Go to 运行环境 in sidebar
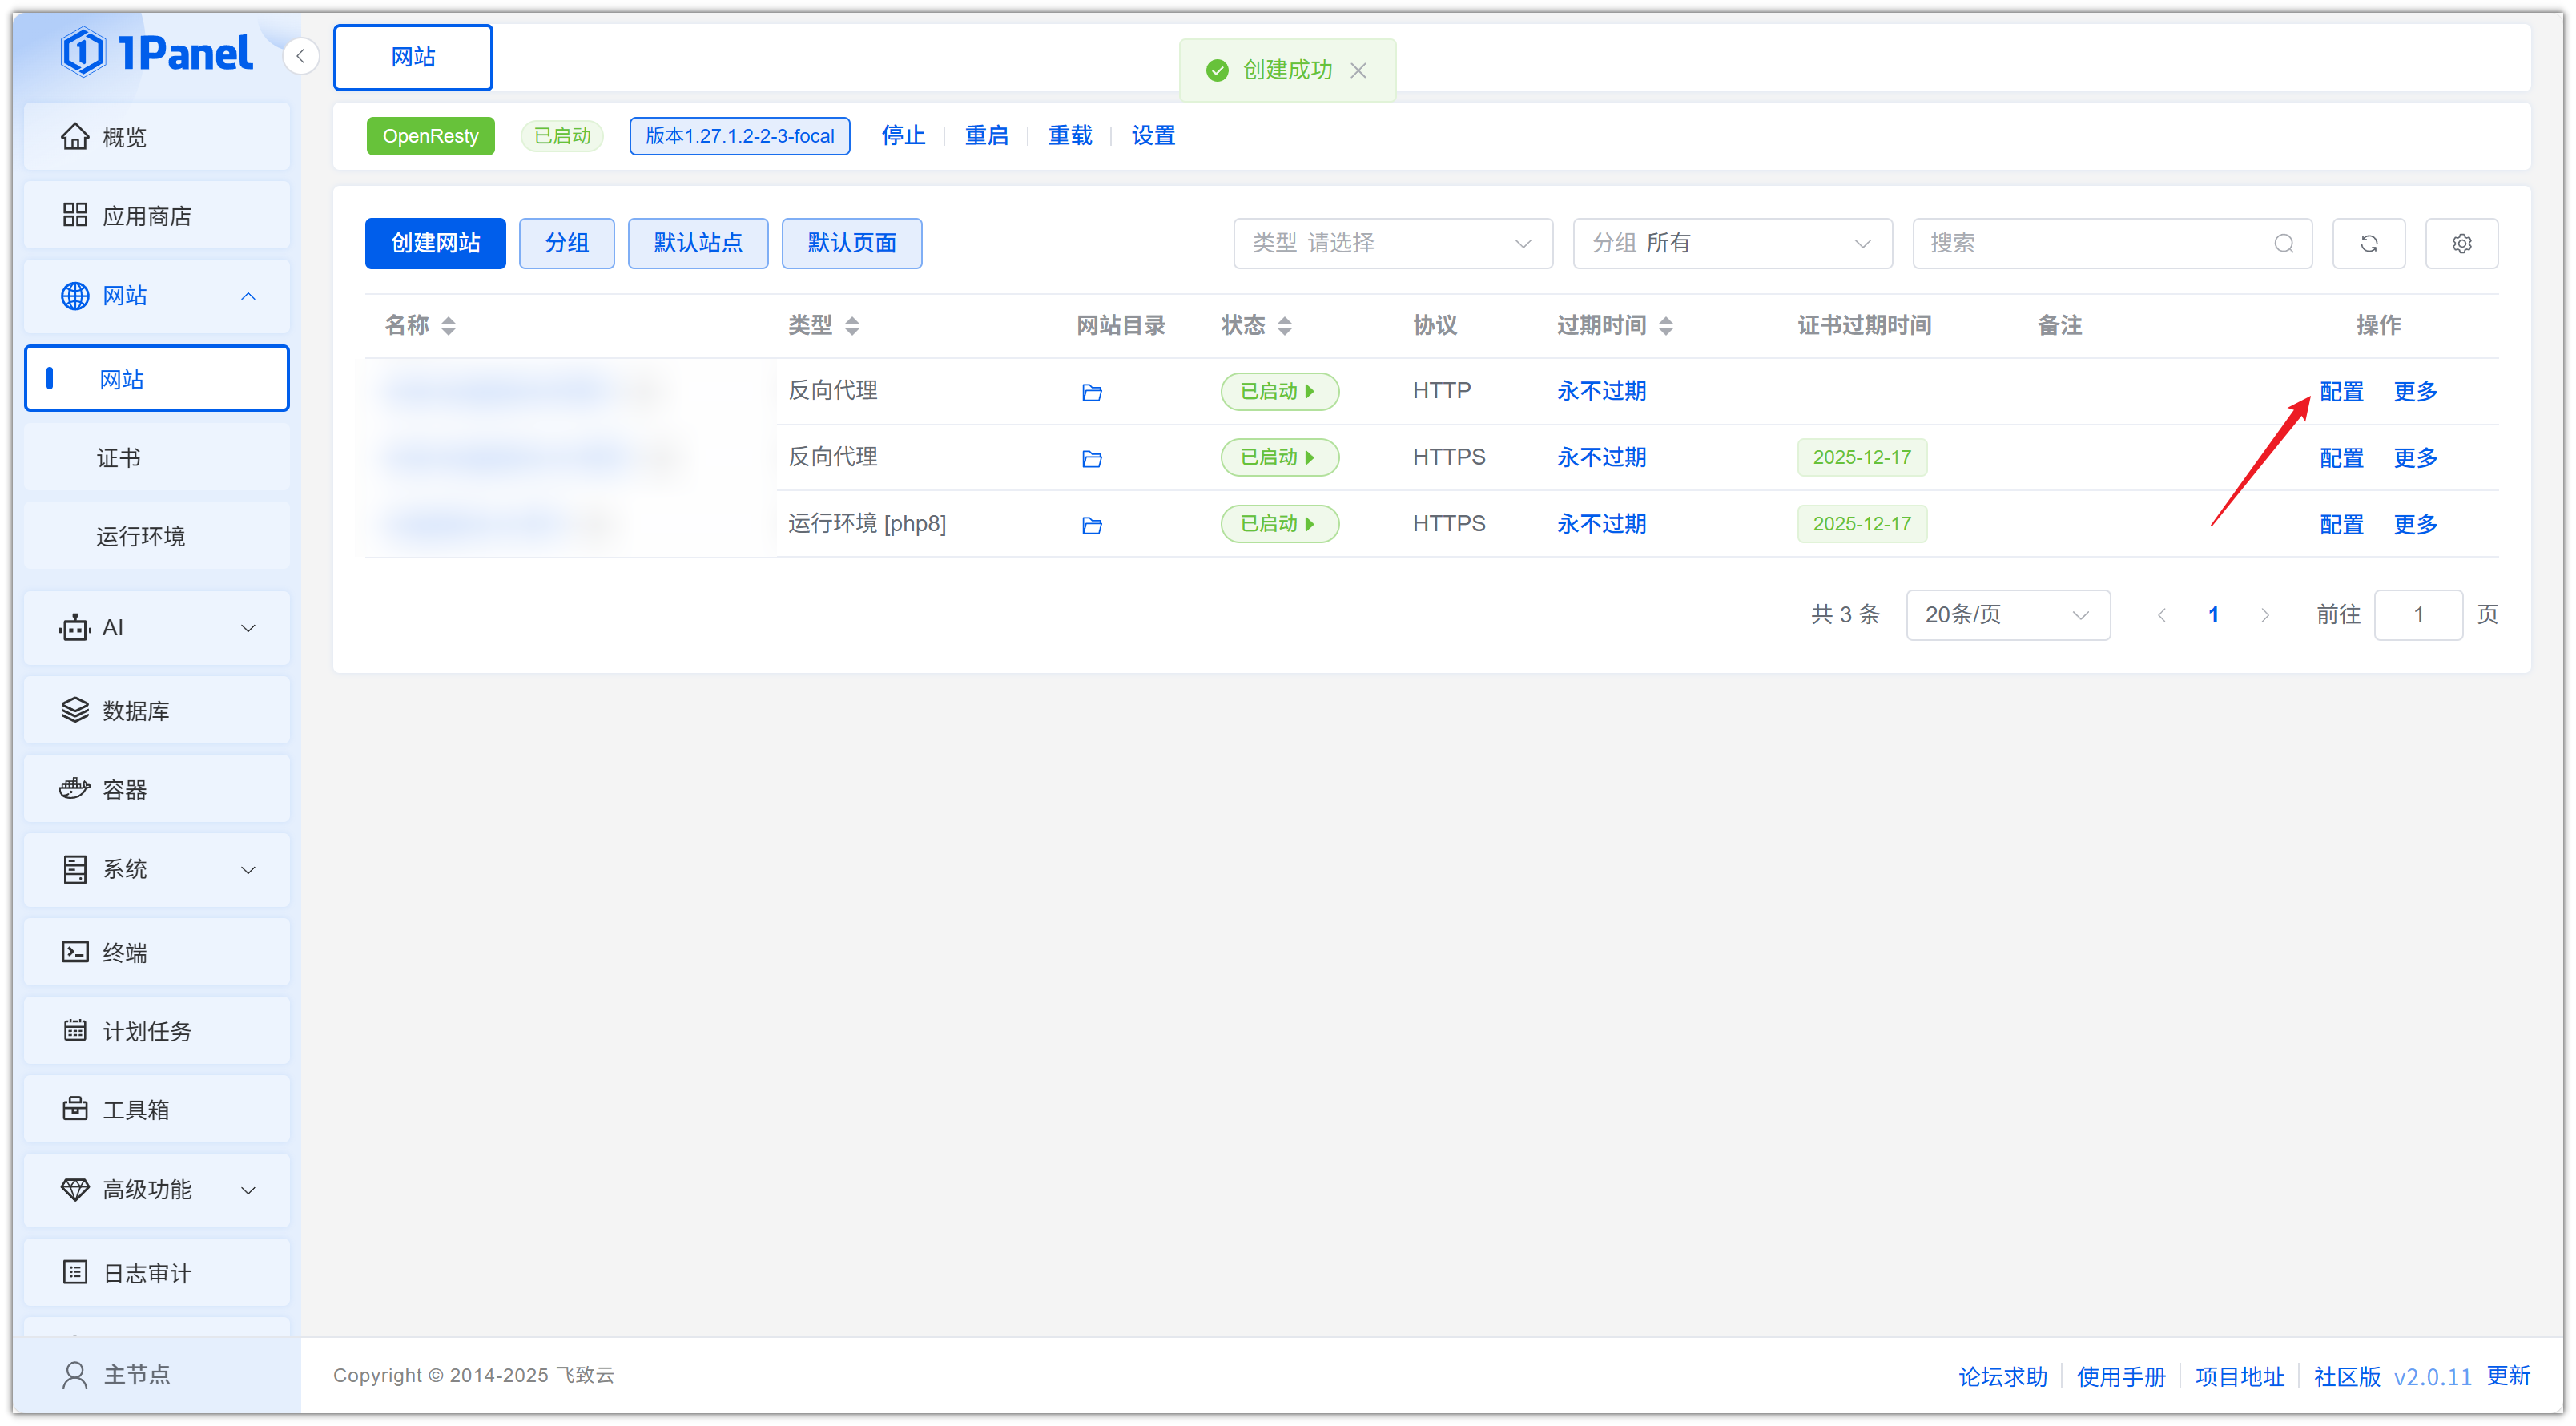Image resolution: width=2576 pixels, height=1426 pixels. pyautogui.click(x=140, y=537)
